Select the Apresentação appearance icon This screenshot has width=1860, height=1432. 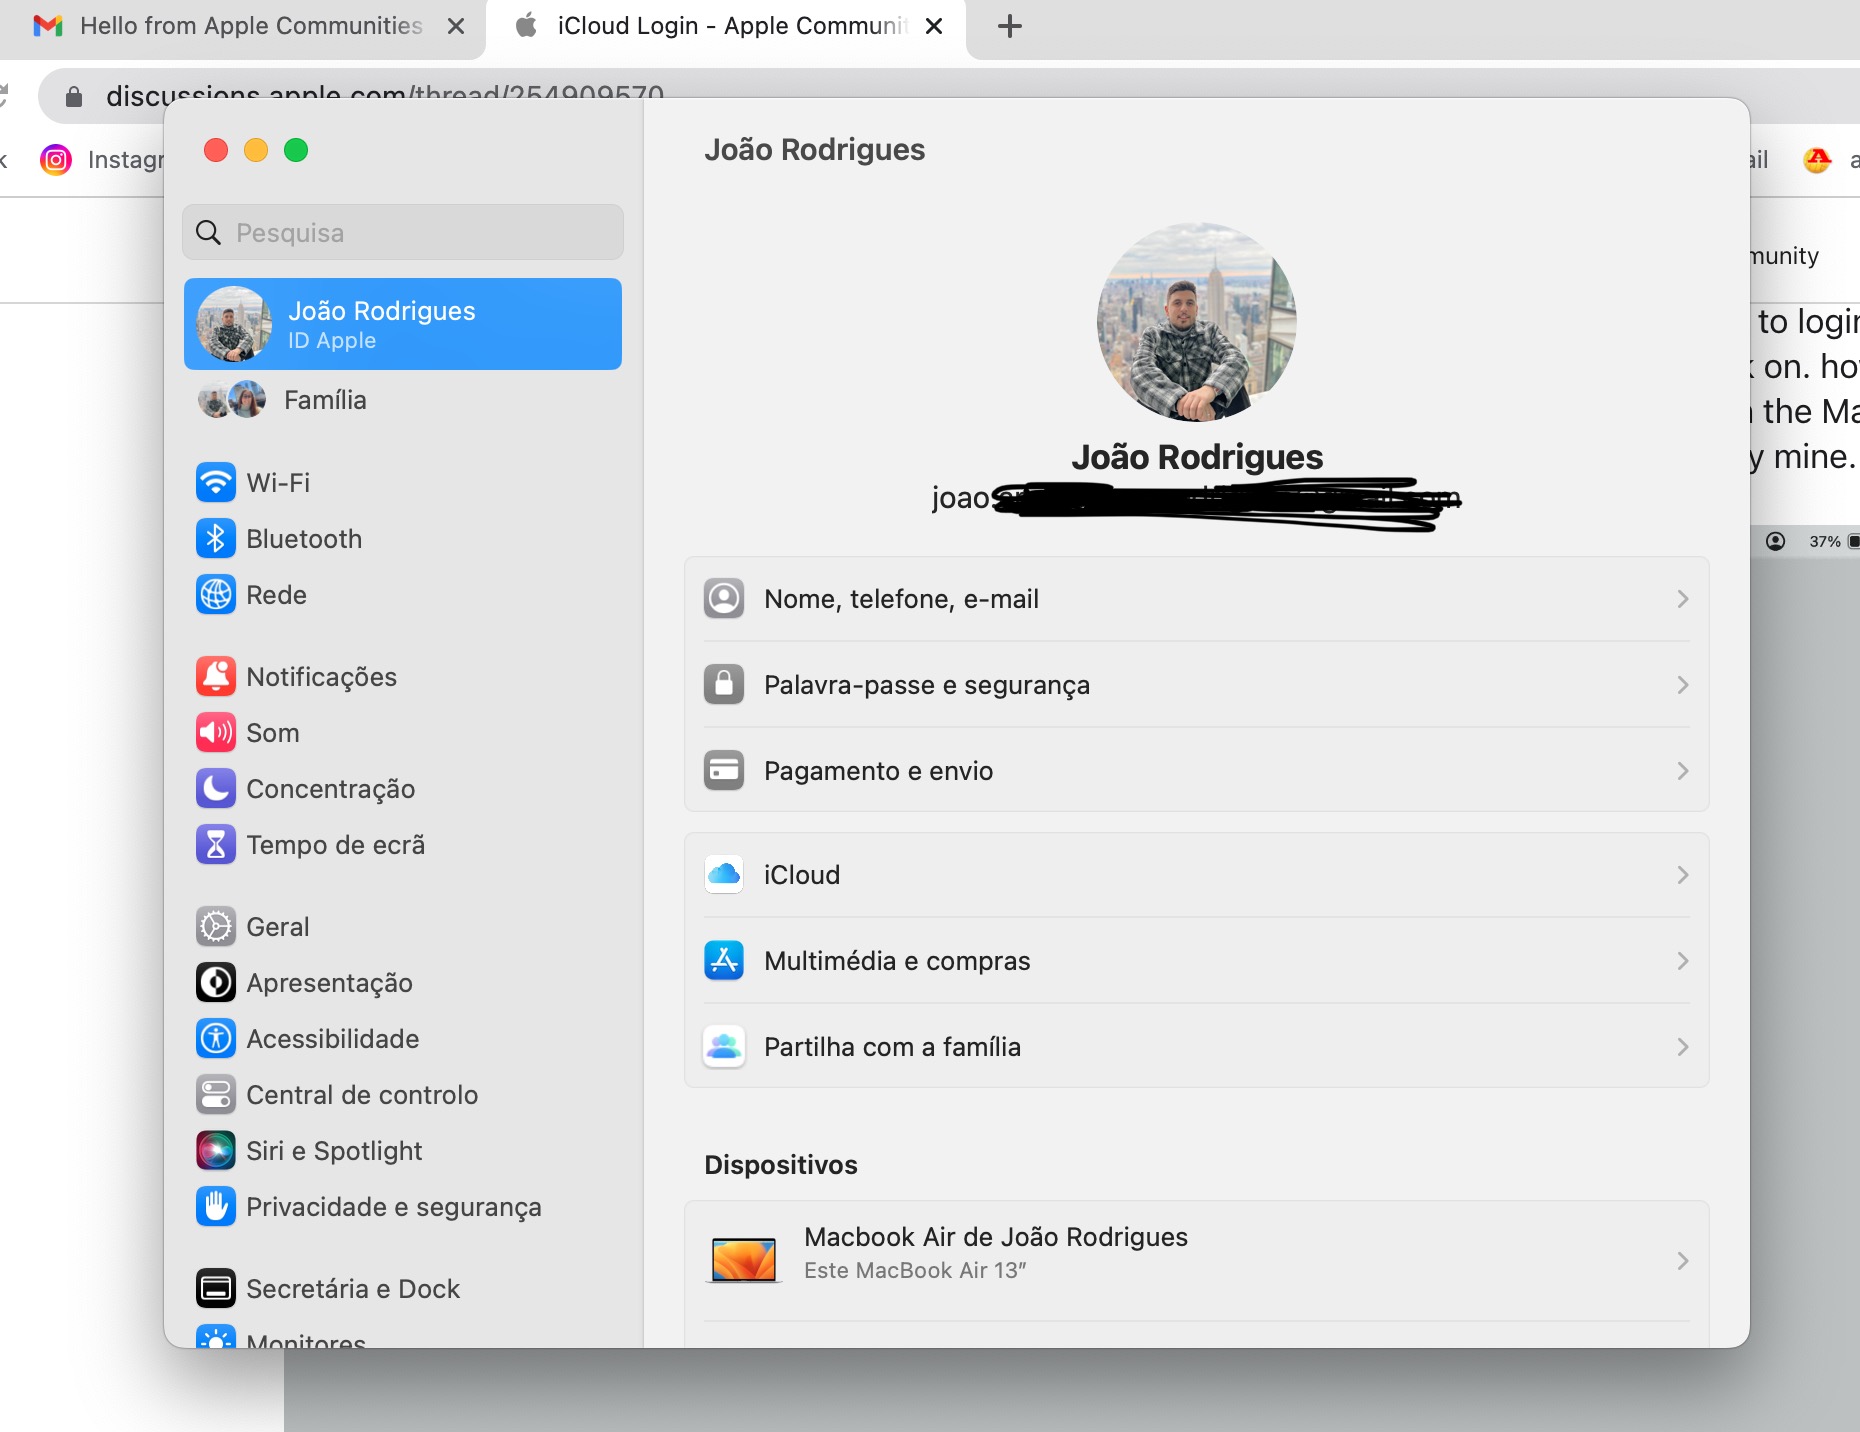tap(216, 983)
